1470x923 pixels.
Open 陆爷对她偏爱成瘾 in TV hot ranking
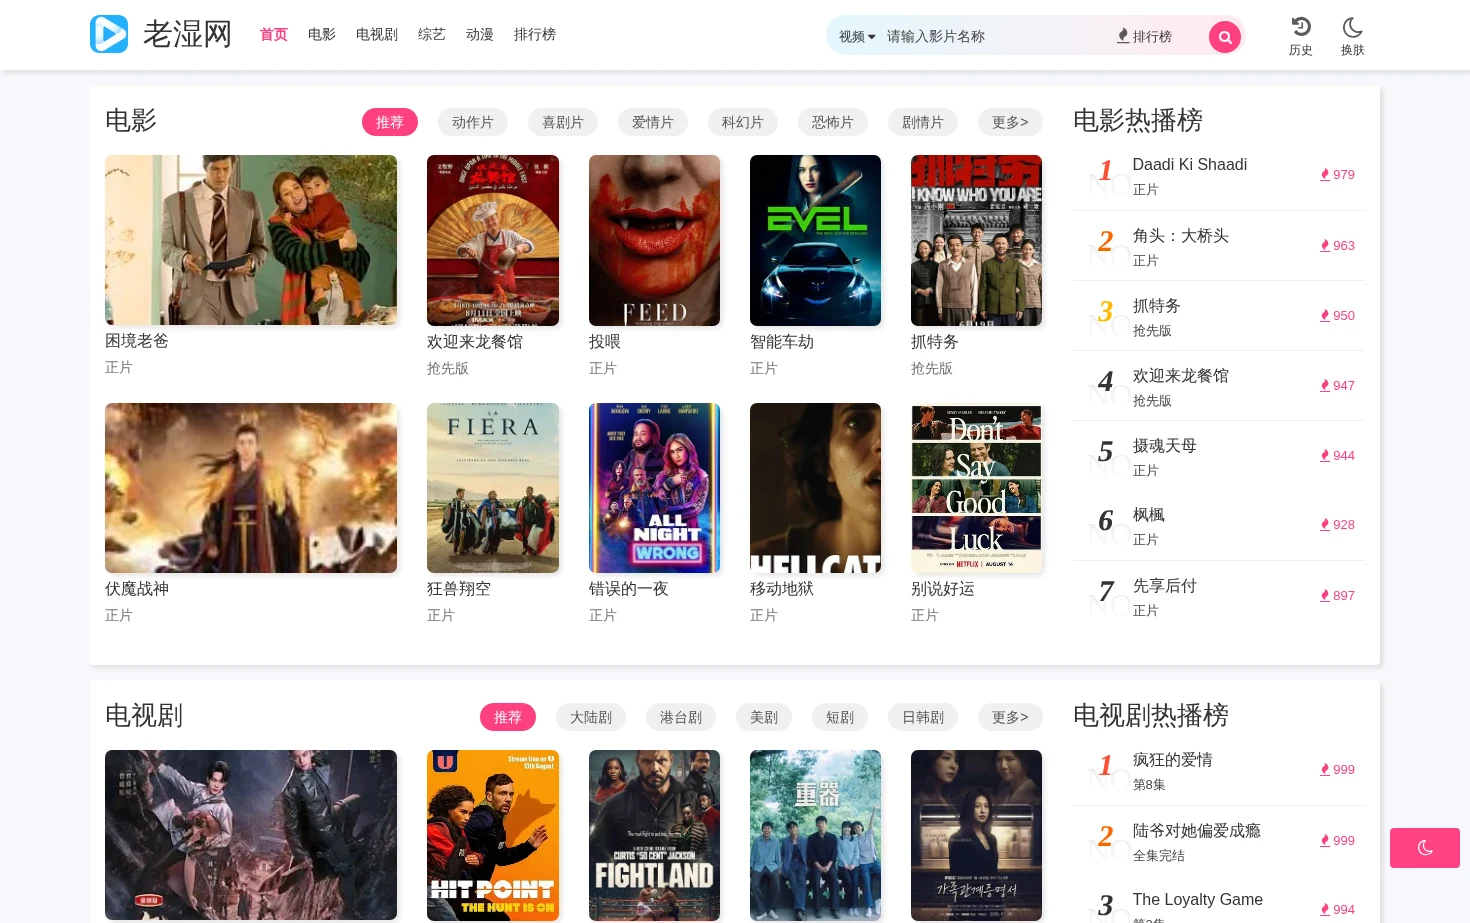[1196, 831]
